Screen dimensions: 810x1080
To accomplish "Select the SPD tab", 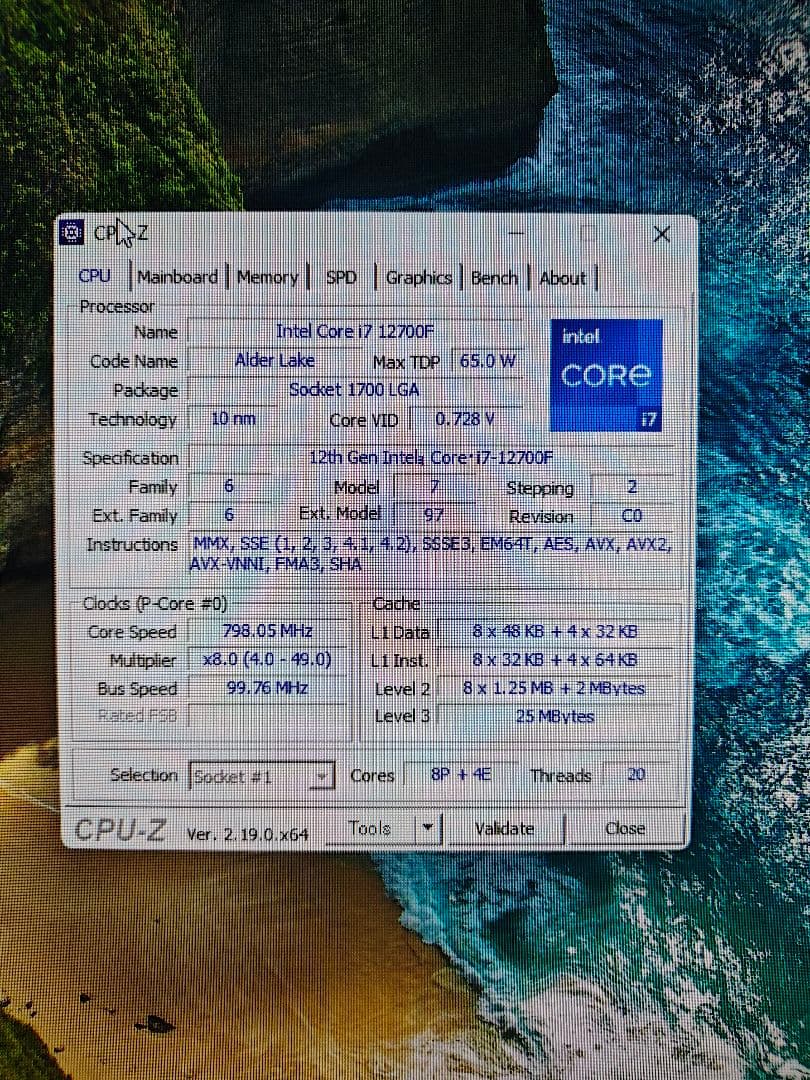I will click(x=341, y=278).
